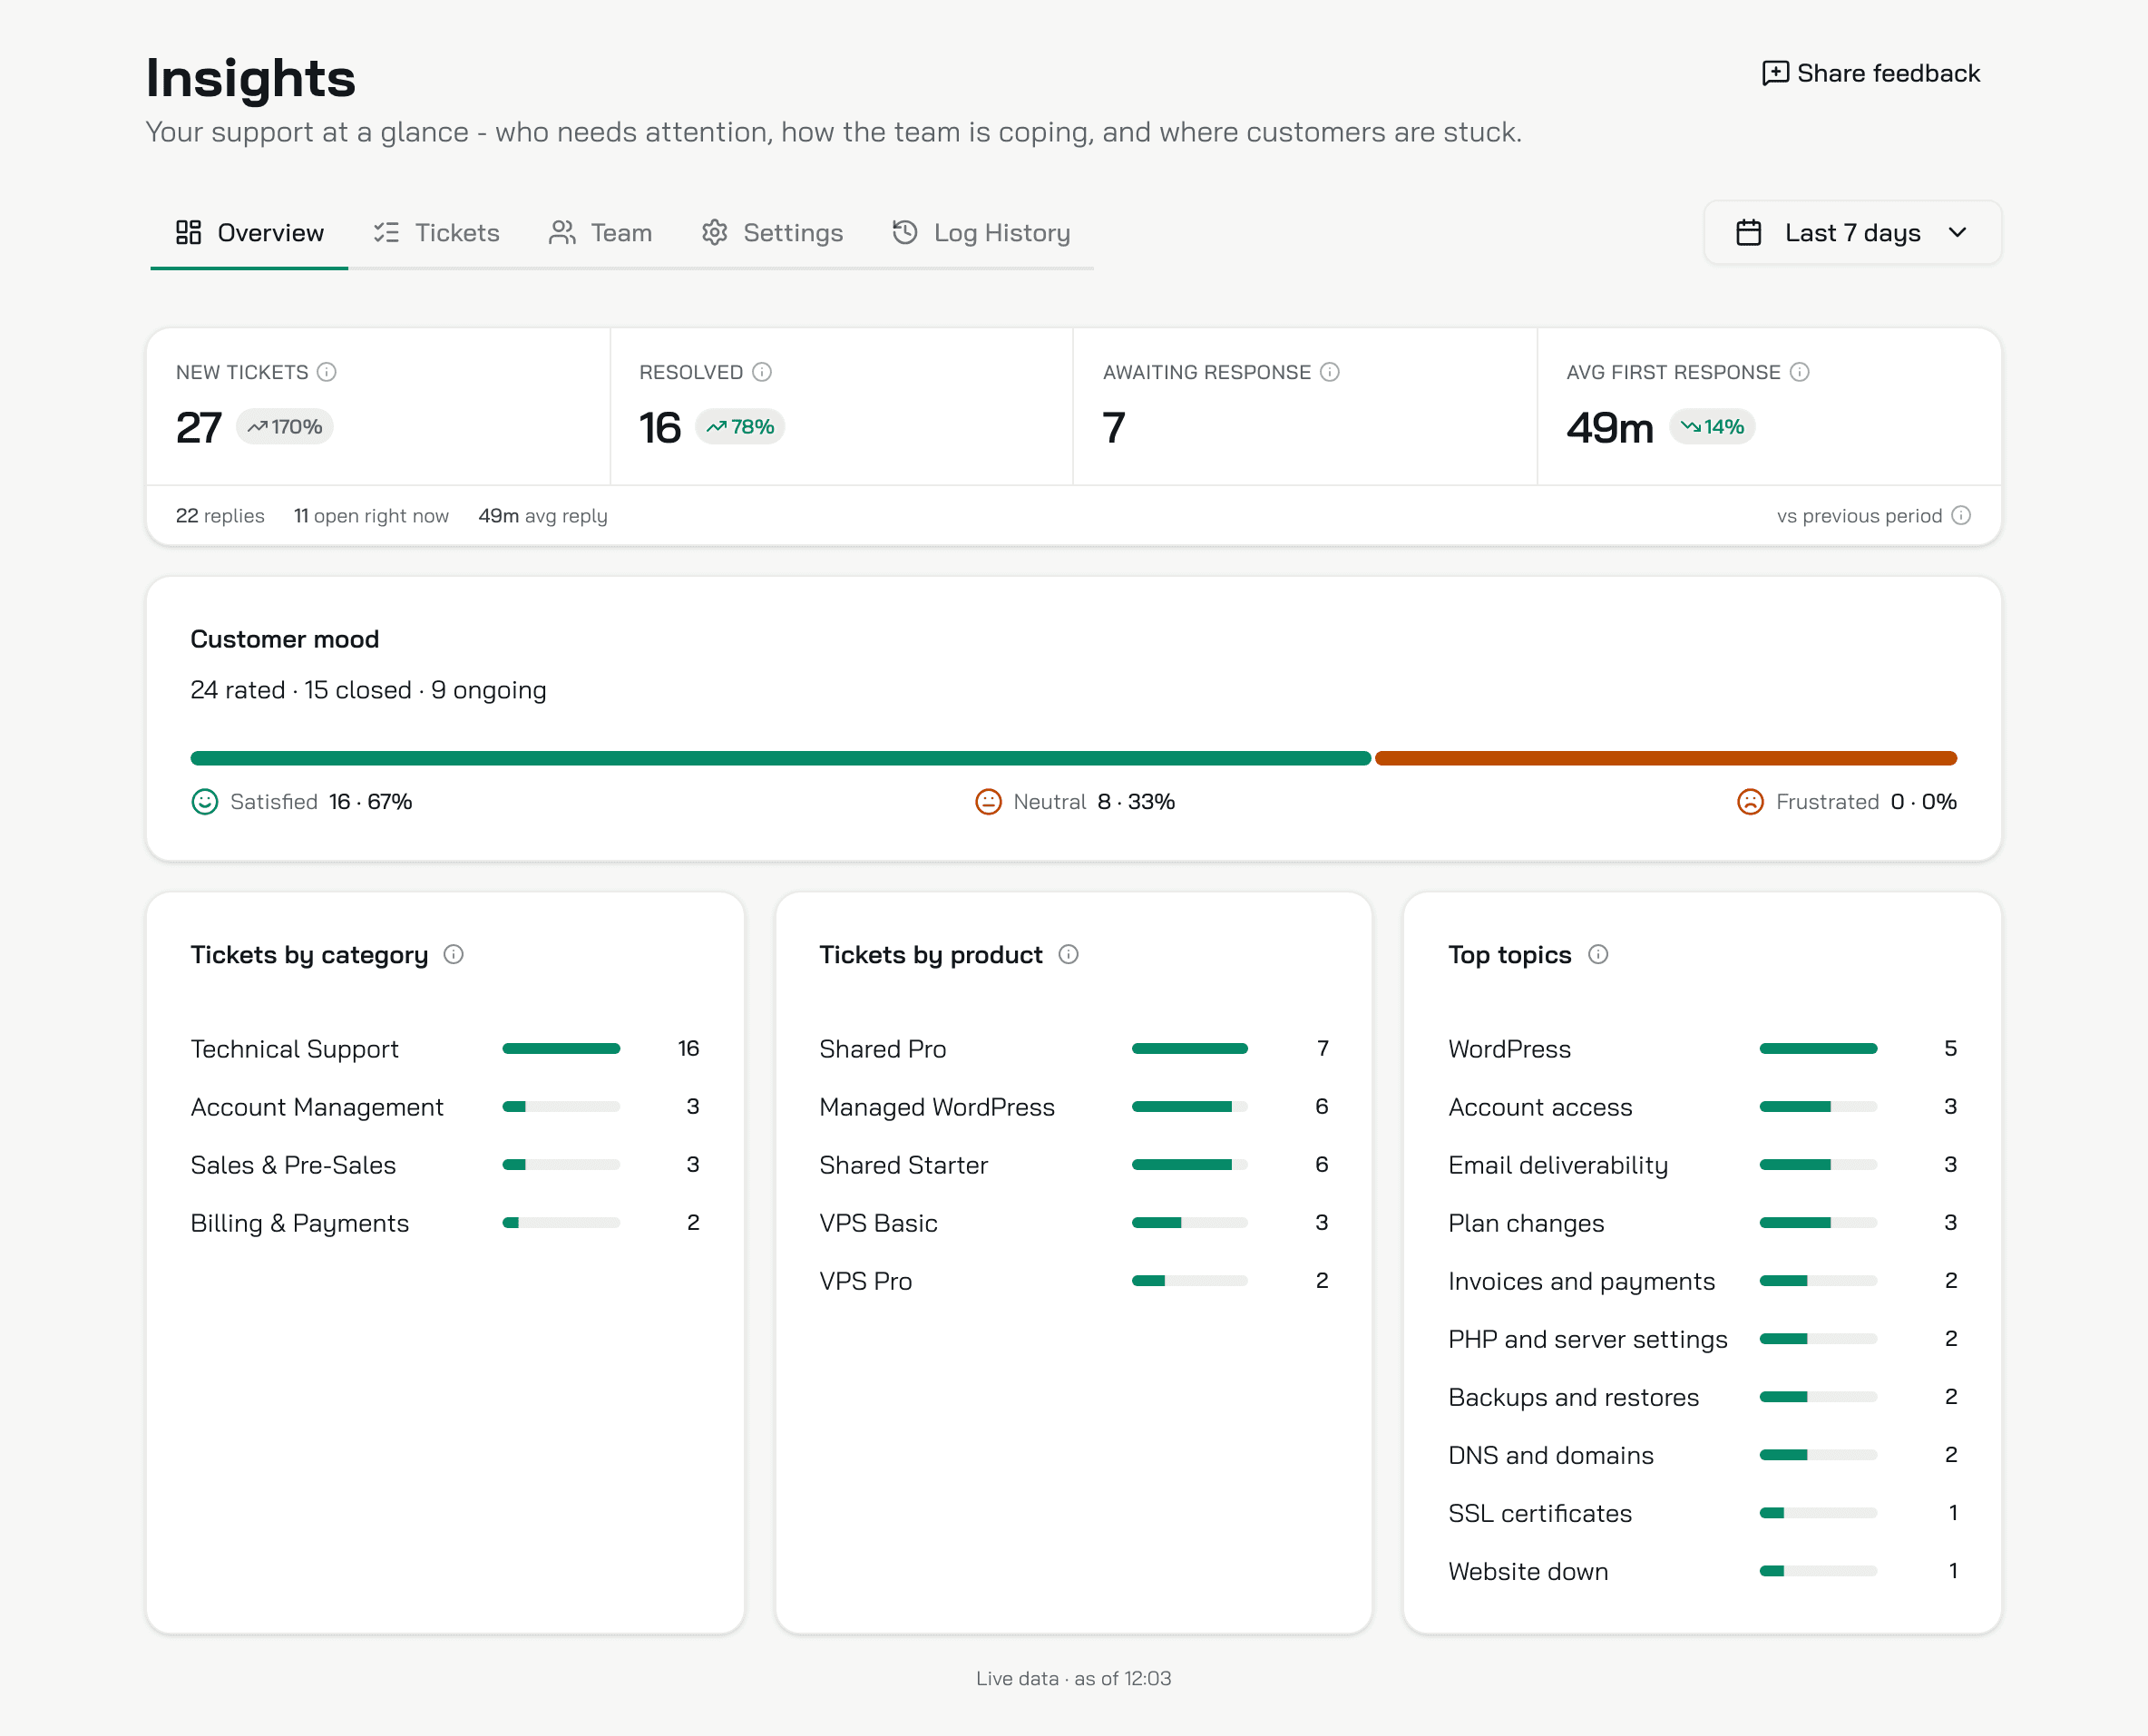Screen dimensions: 2148x1736
Task: Click the Website down topic
Action: [1528, 1571]
